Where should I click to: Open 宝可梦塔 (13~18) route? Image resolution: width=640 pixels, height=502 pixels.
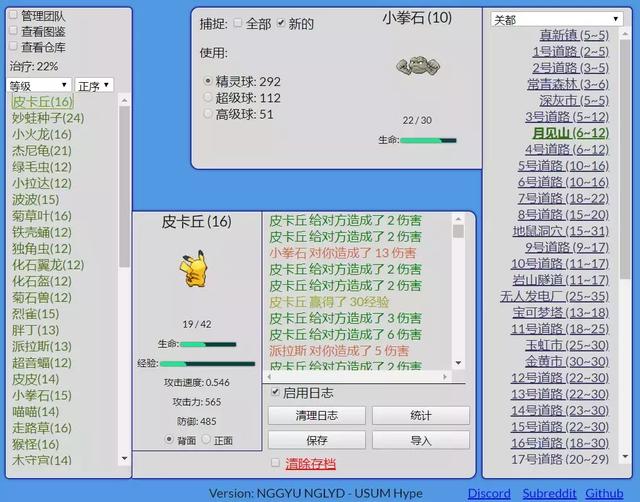click(561, 313)
